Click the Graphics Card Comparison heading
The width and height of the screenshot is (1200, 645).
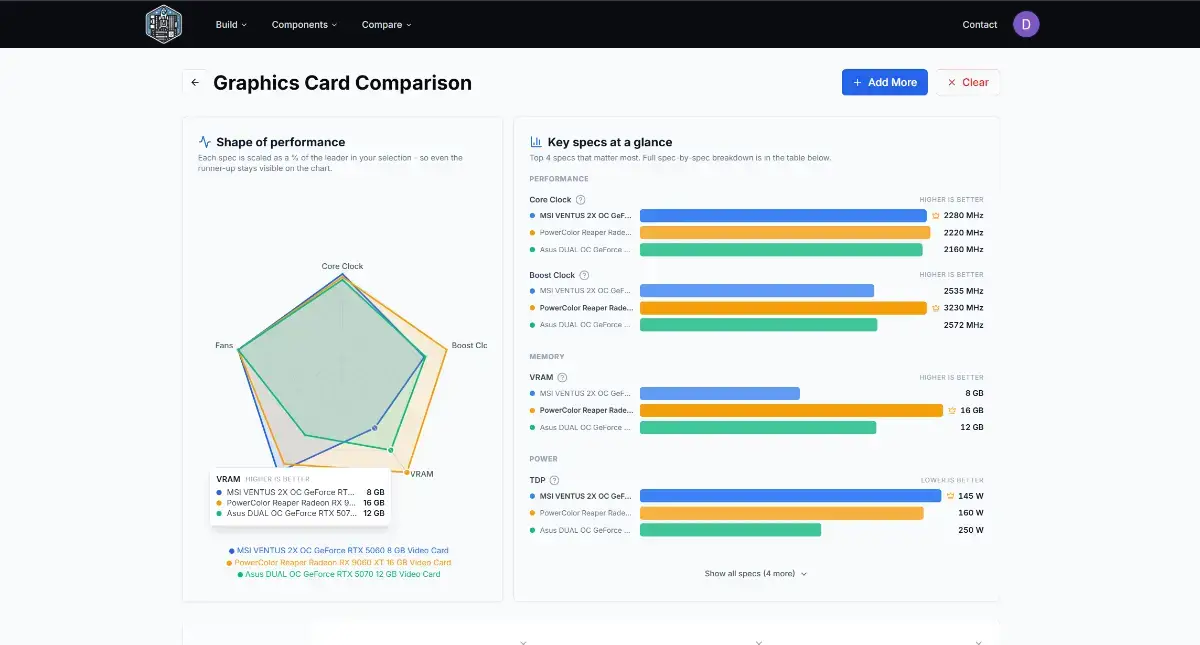(342, 83)
